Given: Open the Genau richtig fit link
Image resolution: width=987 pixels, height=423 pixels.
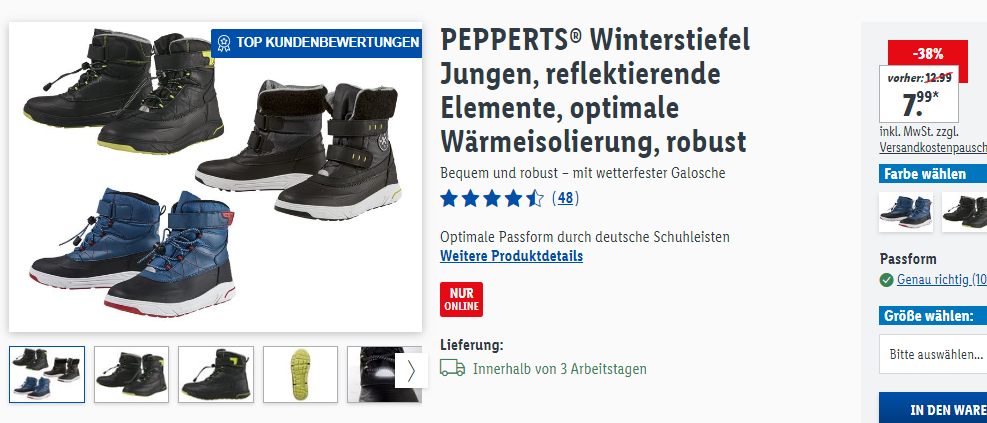Looking at the screenshot, I should coord(942,279).
